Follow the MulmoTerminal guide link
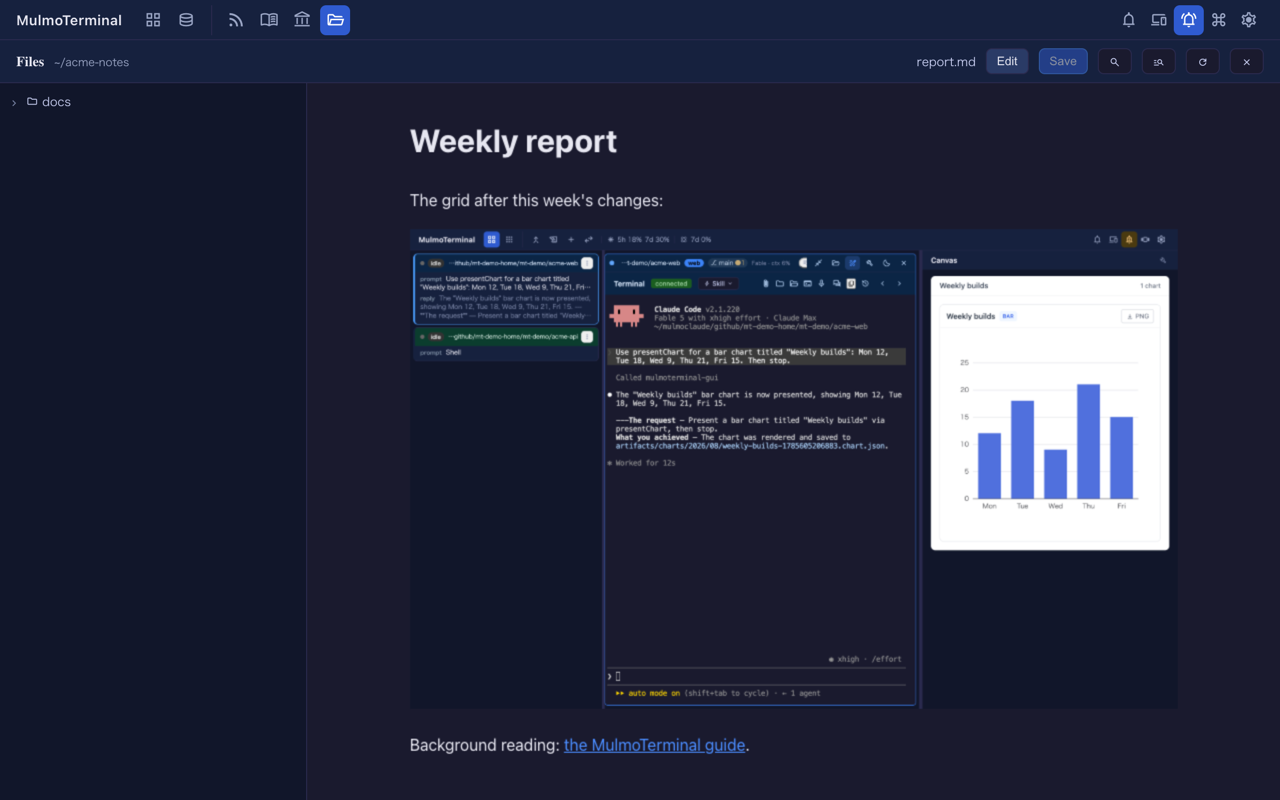This screenshot has height=800, width=1280. (654, 745)
